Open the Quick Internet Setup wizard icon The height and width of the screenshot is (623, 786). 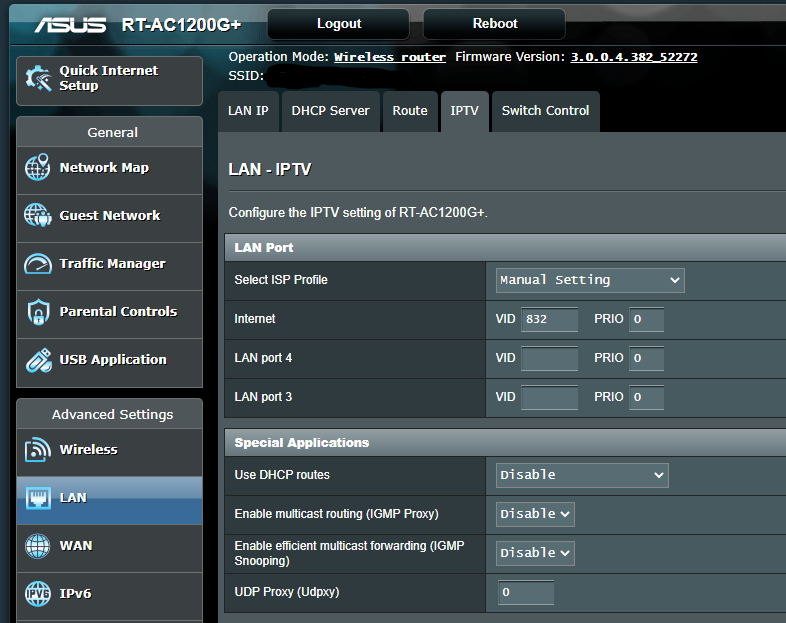pos(39,79)
